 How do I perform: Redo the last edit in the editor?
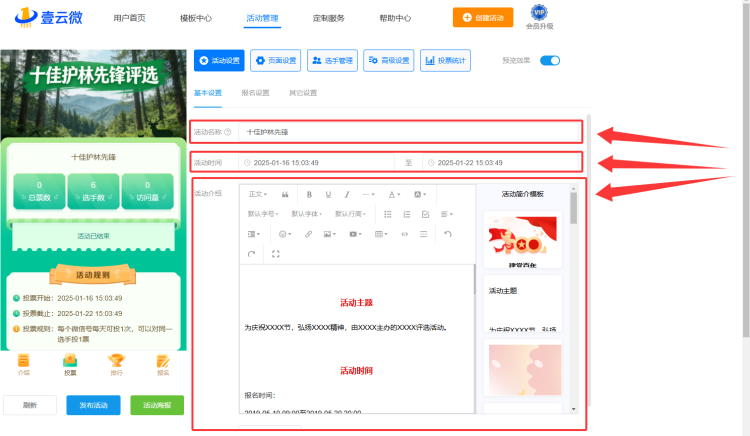click(252, 254)
